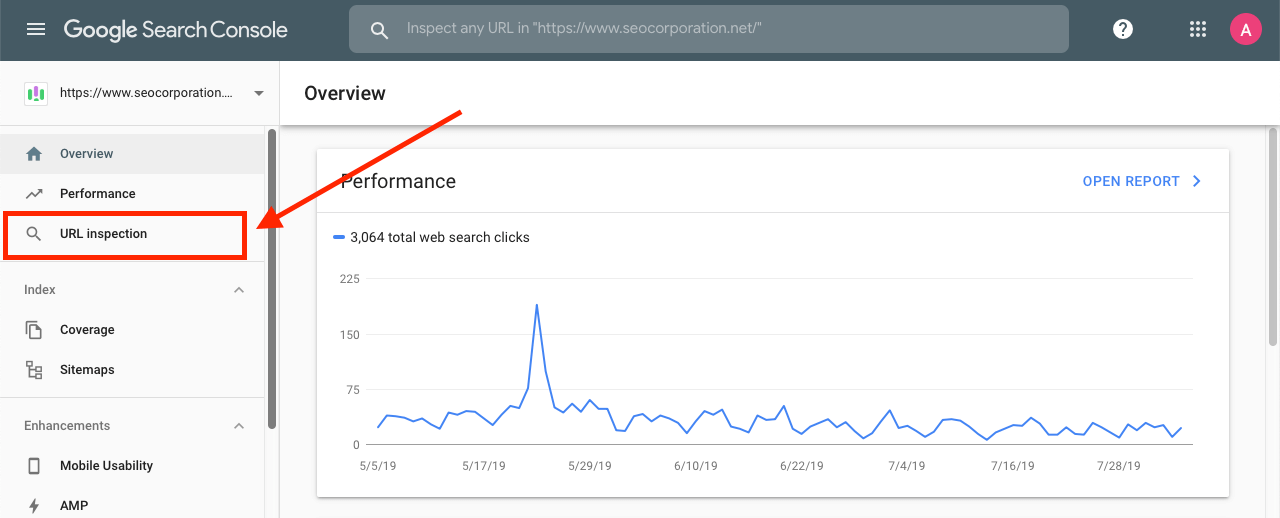This screenshot has height=518, width=1280.
Task: Click the search magnifier in the URL bar
Action: pyautogui.click(x=379, y=30)
